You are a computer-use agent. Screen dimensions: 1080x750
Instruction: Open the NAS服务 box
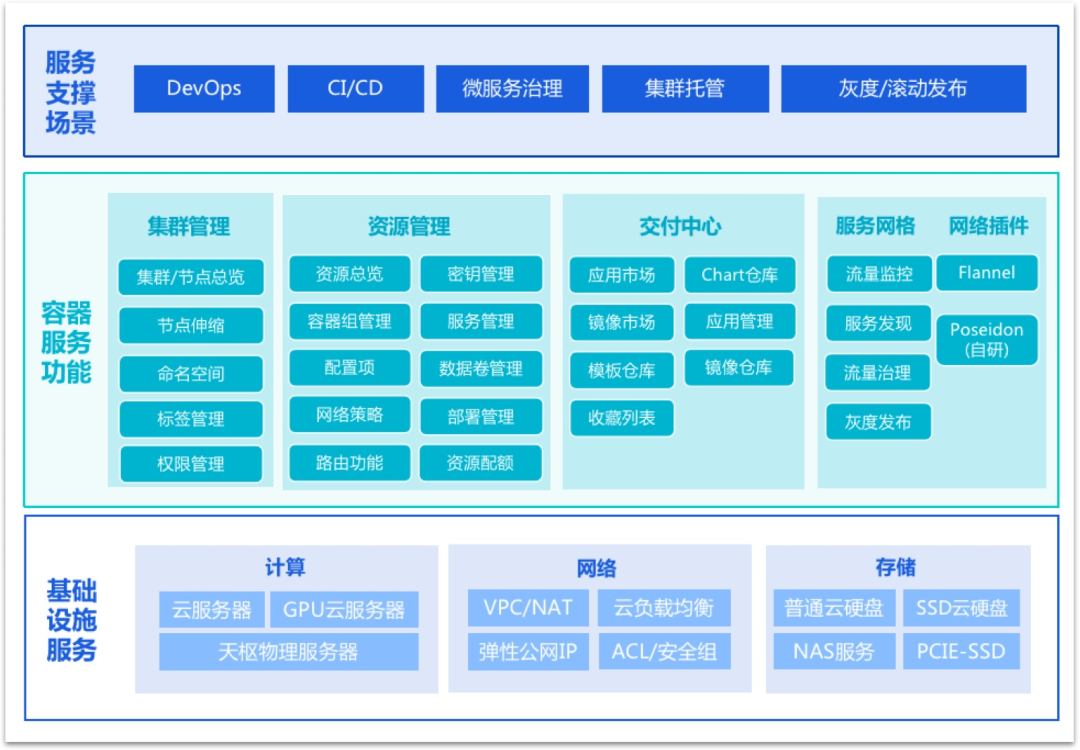[834, 651]
